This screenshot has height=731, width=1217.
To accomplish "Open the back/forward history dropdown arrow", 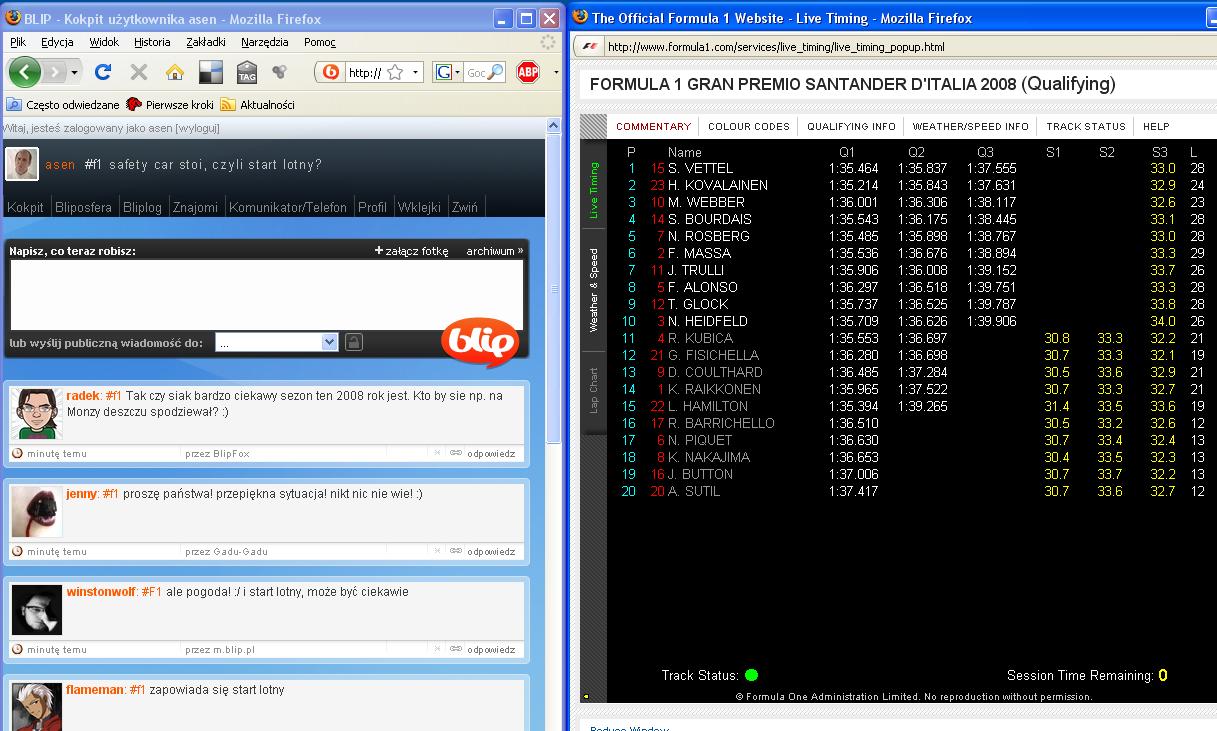I will coord(76,72).
